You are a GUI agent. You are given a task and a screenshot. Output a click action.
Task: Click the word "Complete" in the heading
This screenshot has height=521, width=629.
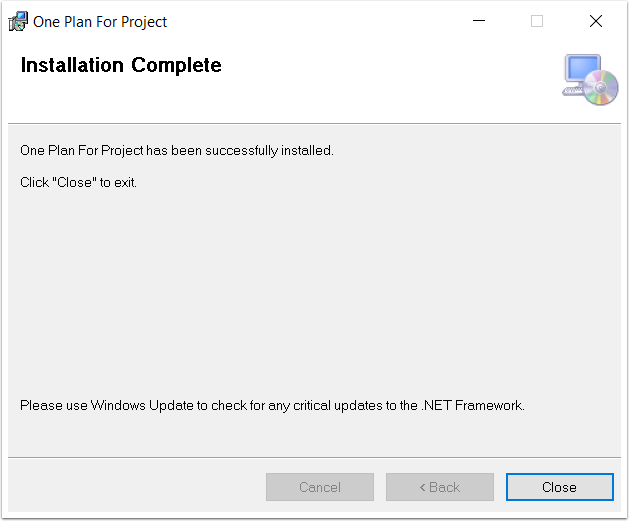tap(176, 65)
